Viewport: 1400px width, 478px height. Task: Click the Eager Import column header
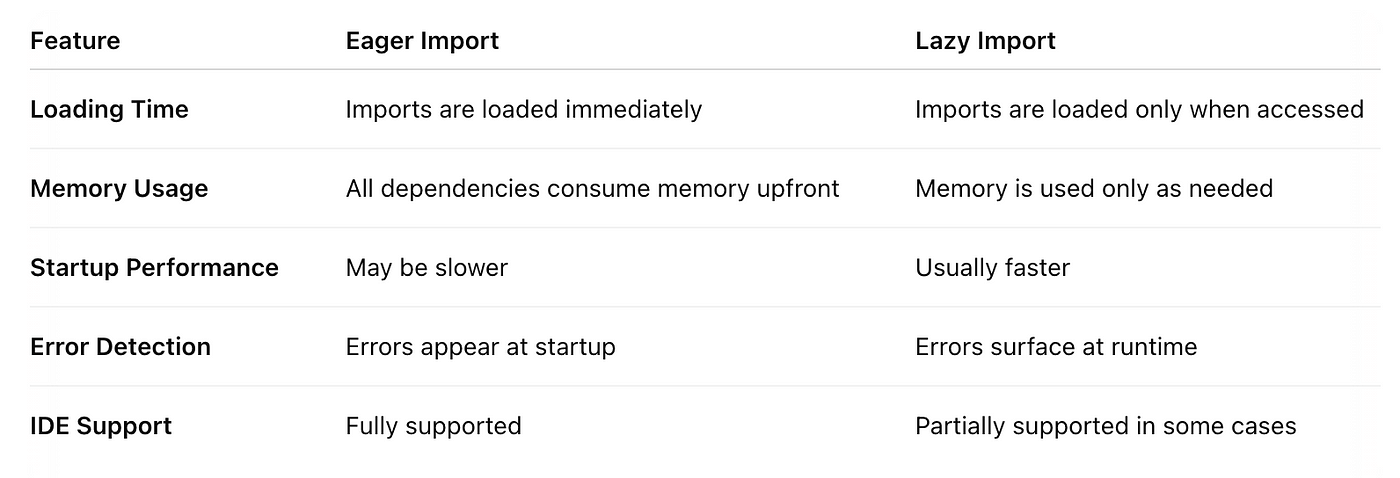(x=422, y=41)
